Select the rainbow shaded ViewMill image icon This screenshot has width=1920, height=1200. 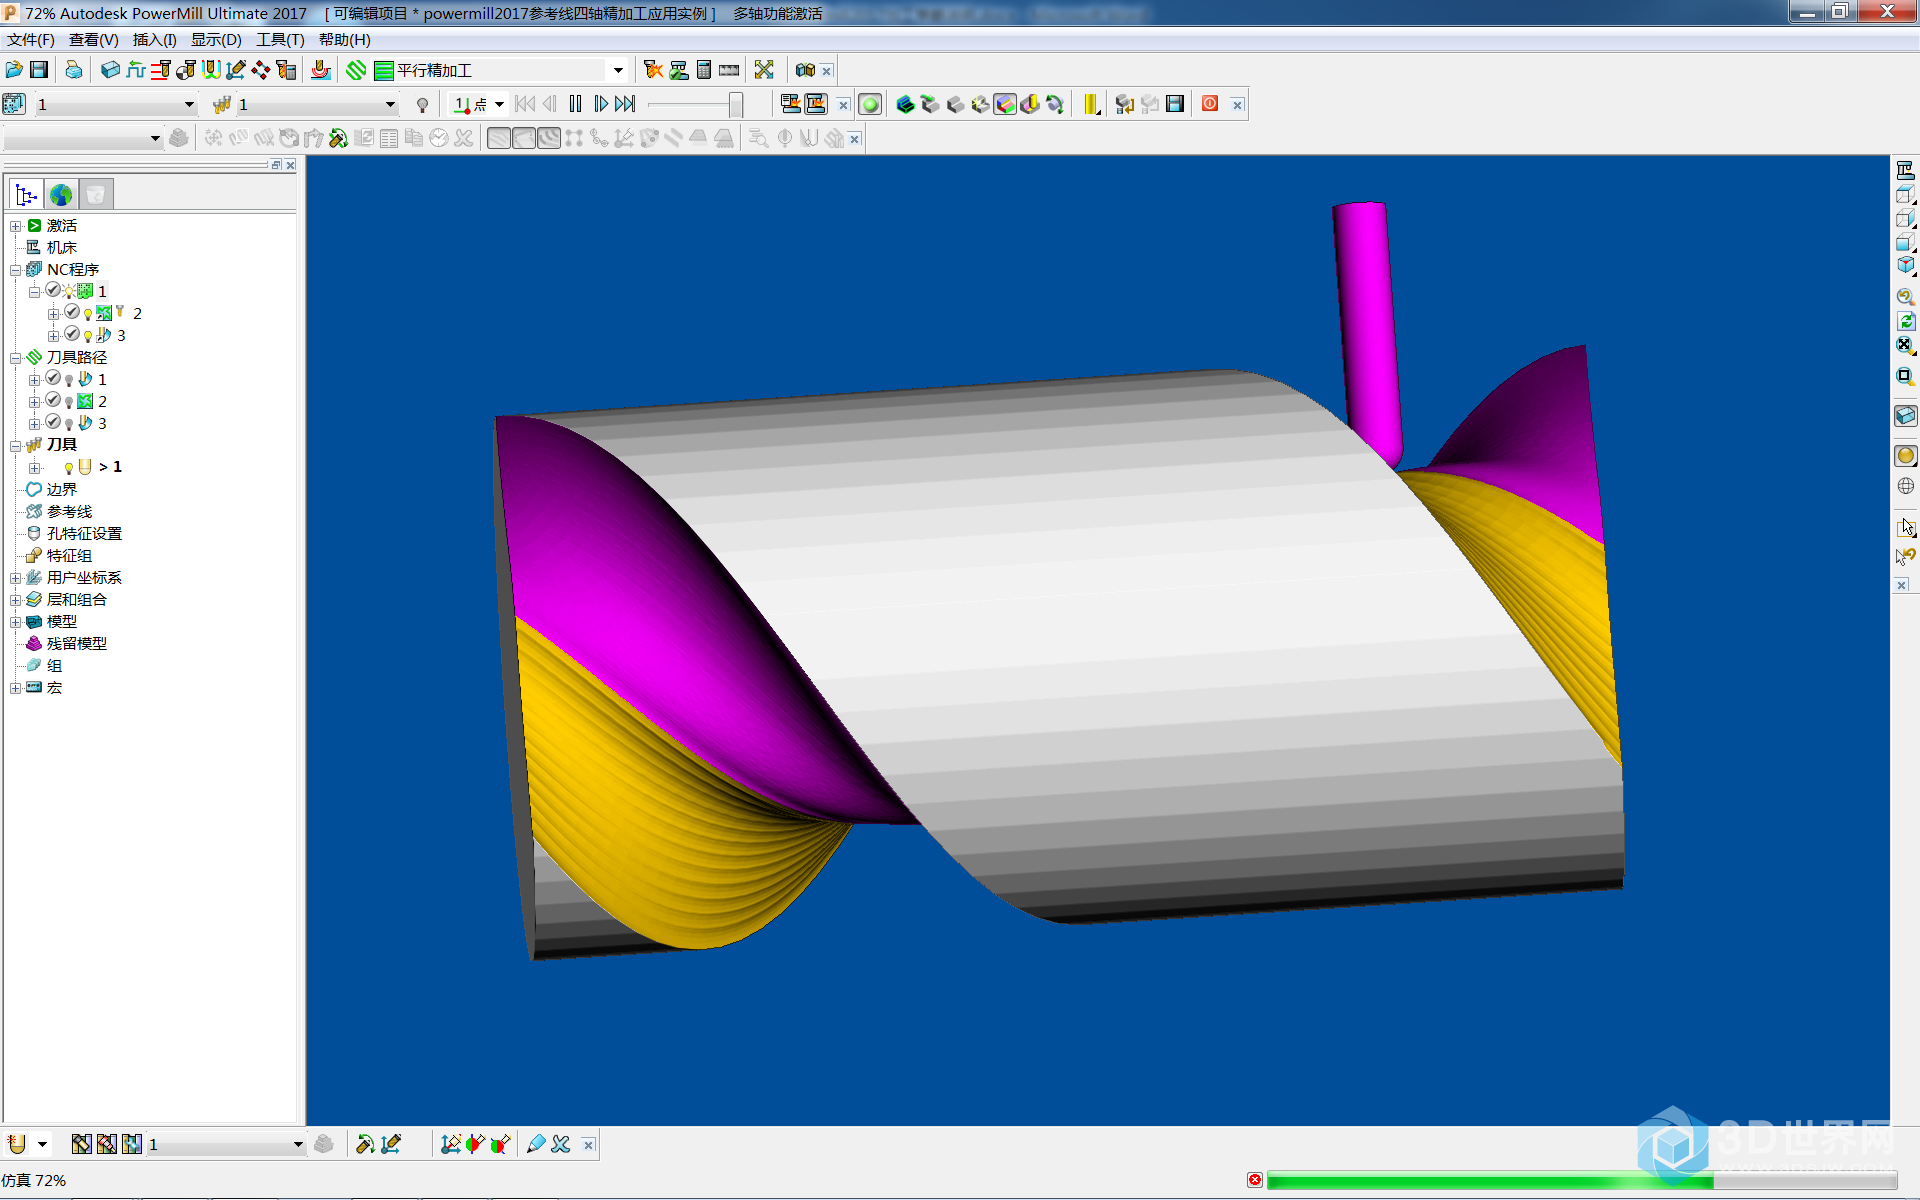1005,105
